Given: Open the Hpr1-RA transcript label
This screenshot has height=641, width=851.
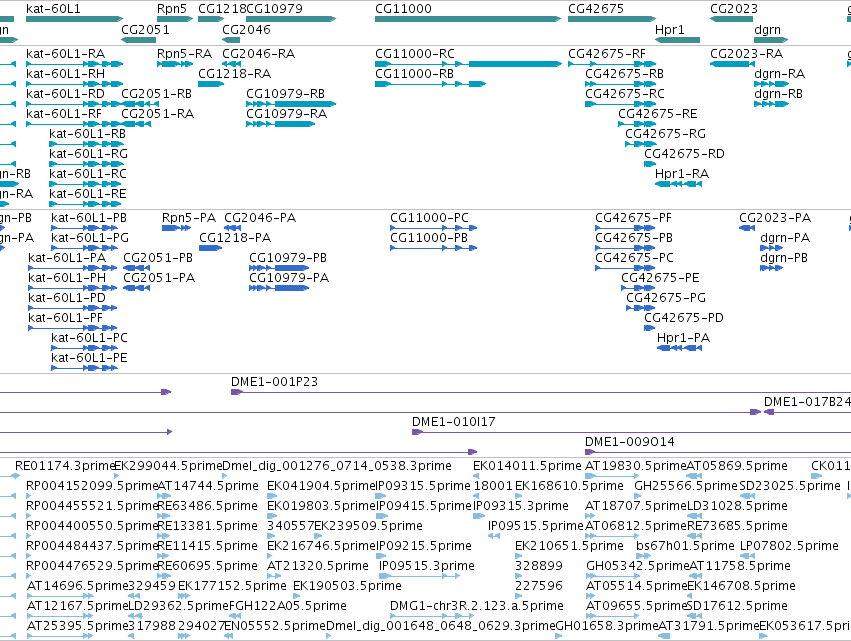Looking at the screenshot, I should 682,174.
